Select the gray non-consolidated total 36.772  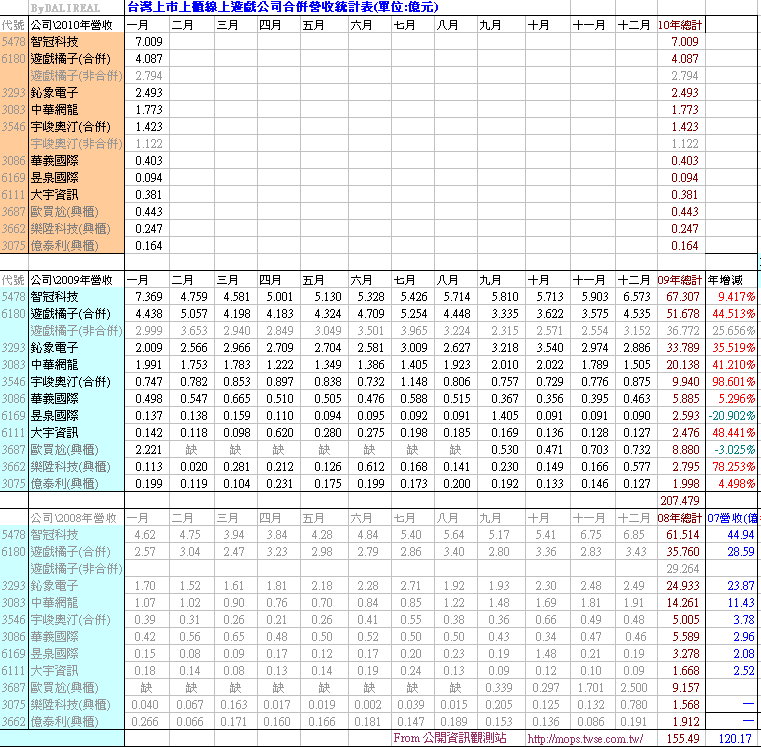coord(682,331)
